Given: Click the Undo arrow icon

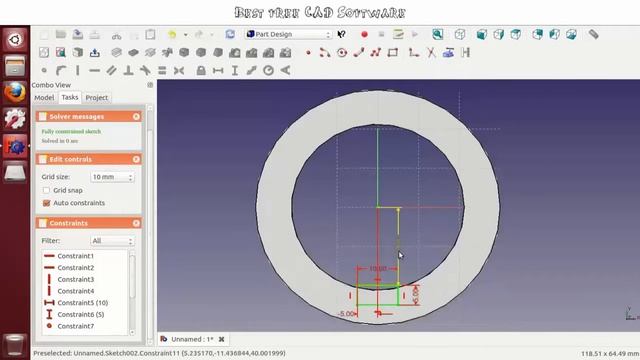Looking at the screenshot, I should tap(172, 35).
